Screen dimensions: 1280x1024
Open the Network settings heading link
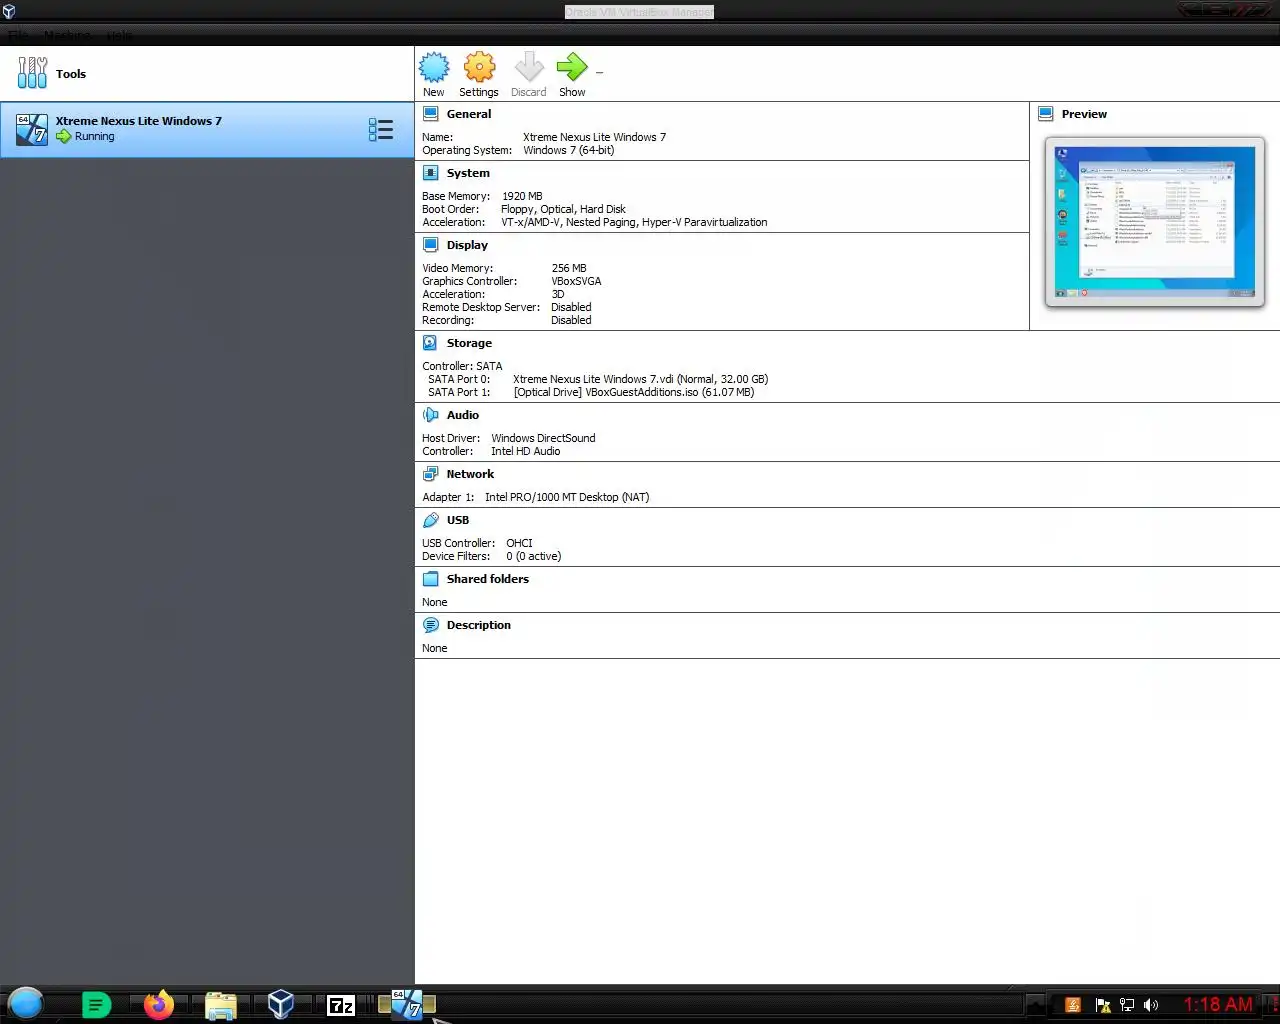[x=470, y=474]
